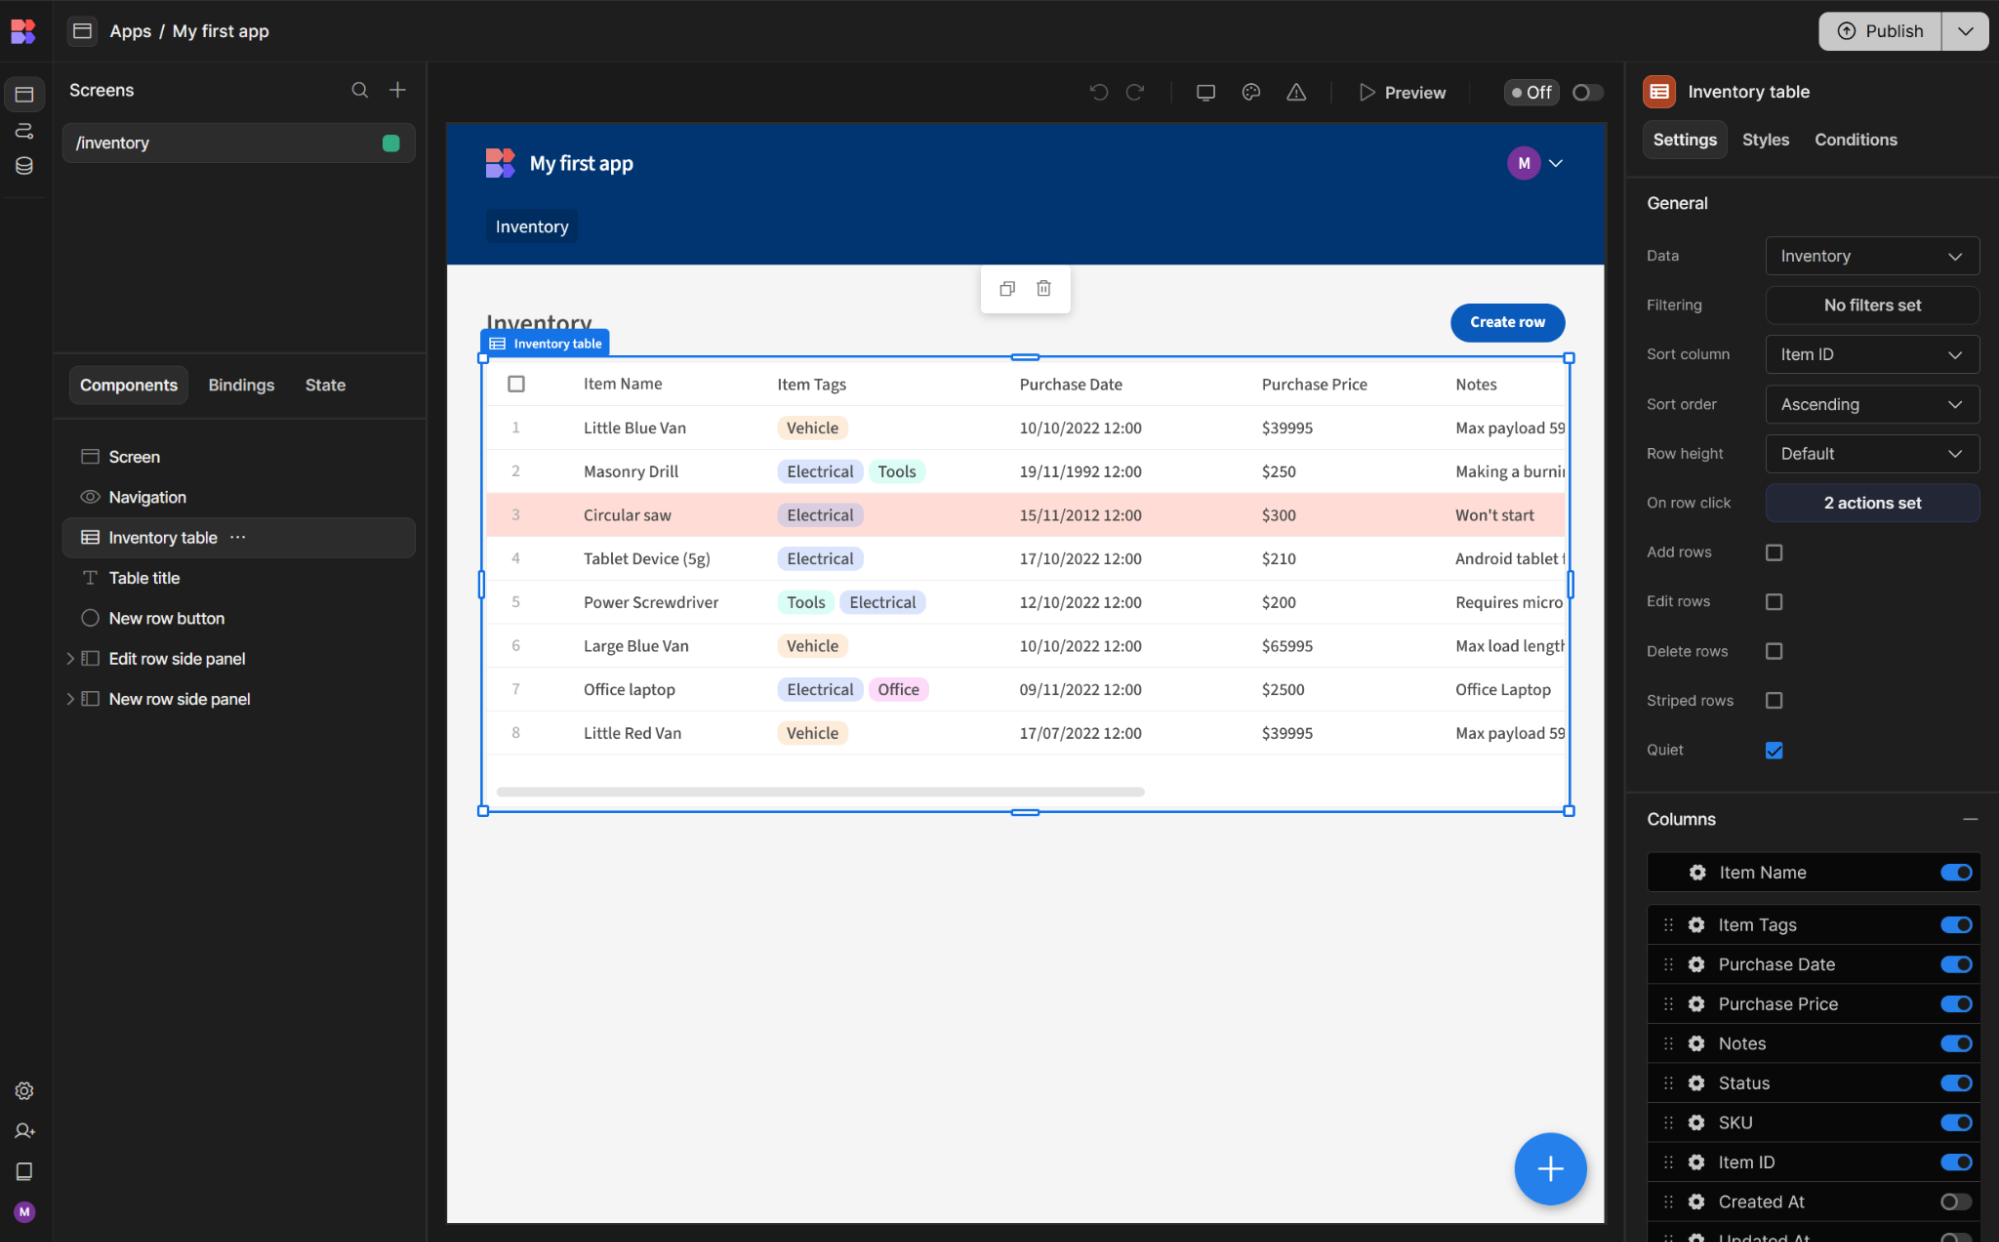The image size is (1999, 1242).
Task: Search screens with magnifier icon
Action: [x=360, y=90]
